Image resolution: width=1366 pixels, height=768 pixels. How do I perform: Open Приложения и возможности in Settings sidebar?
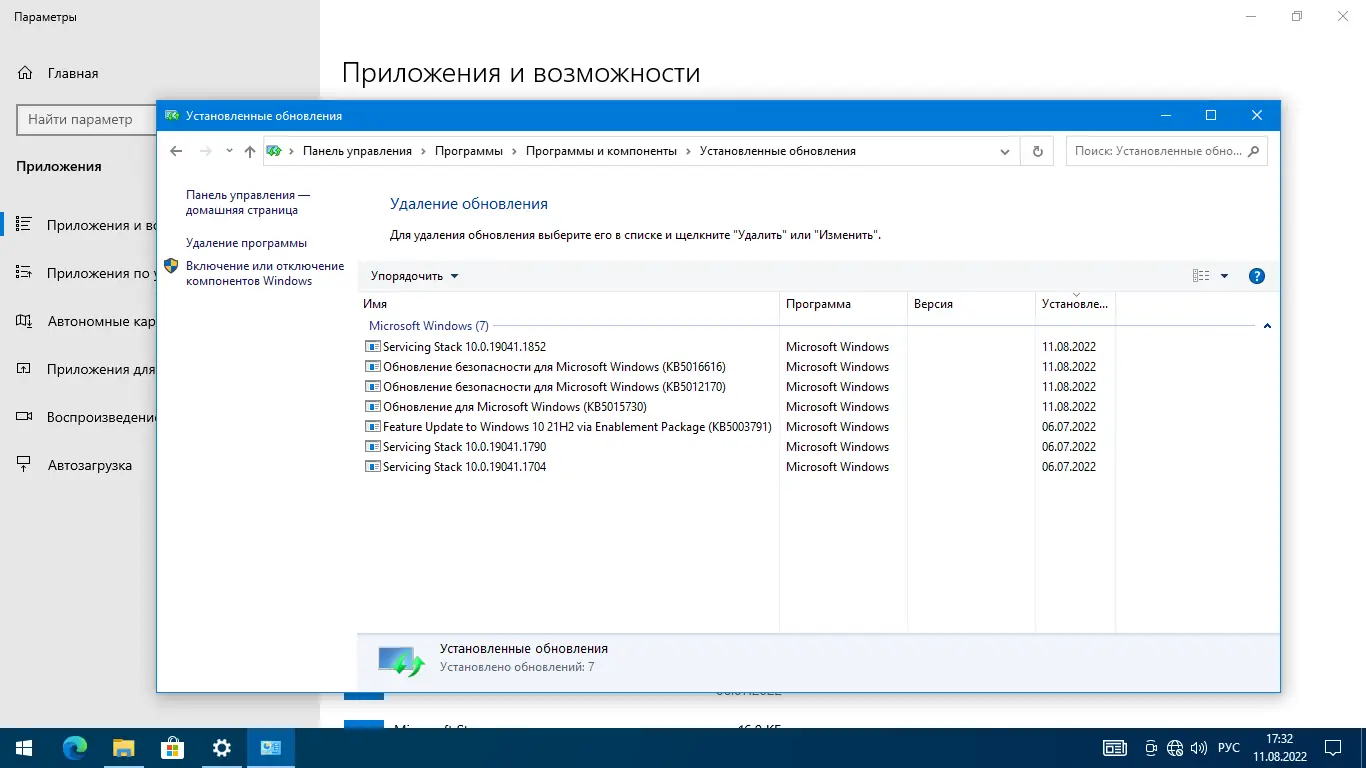(x=79, y=225)
